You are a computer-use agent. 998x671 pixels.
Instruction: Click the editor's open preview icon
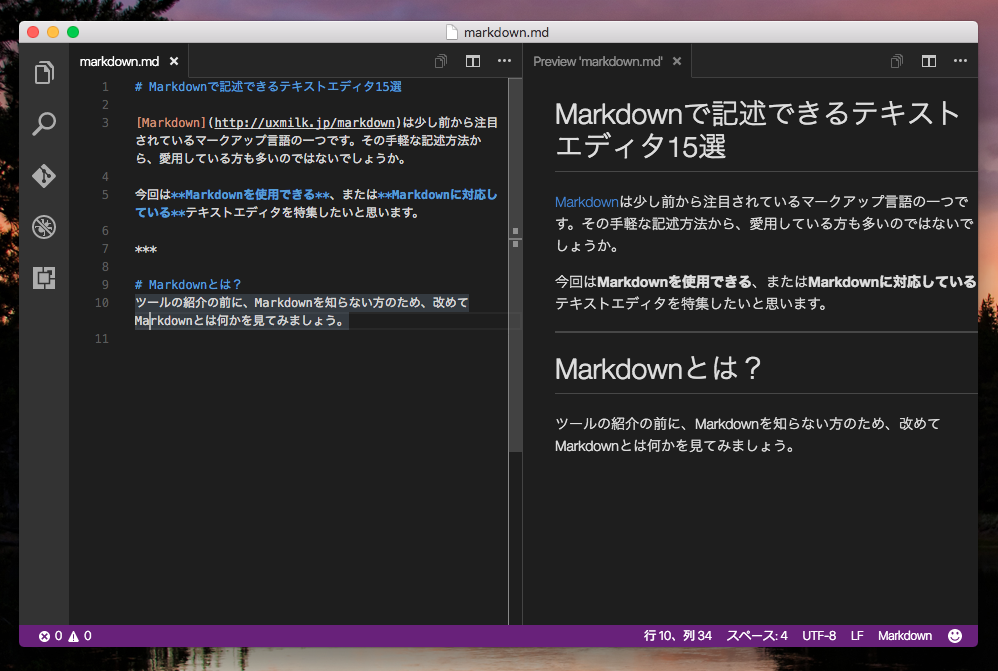coord(441,61)
